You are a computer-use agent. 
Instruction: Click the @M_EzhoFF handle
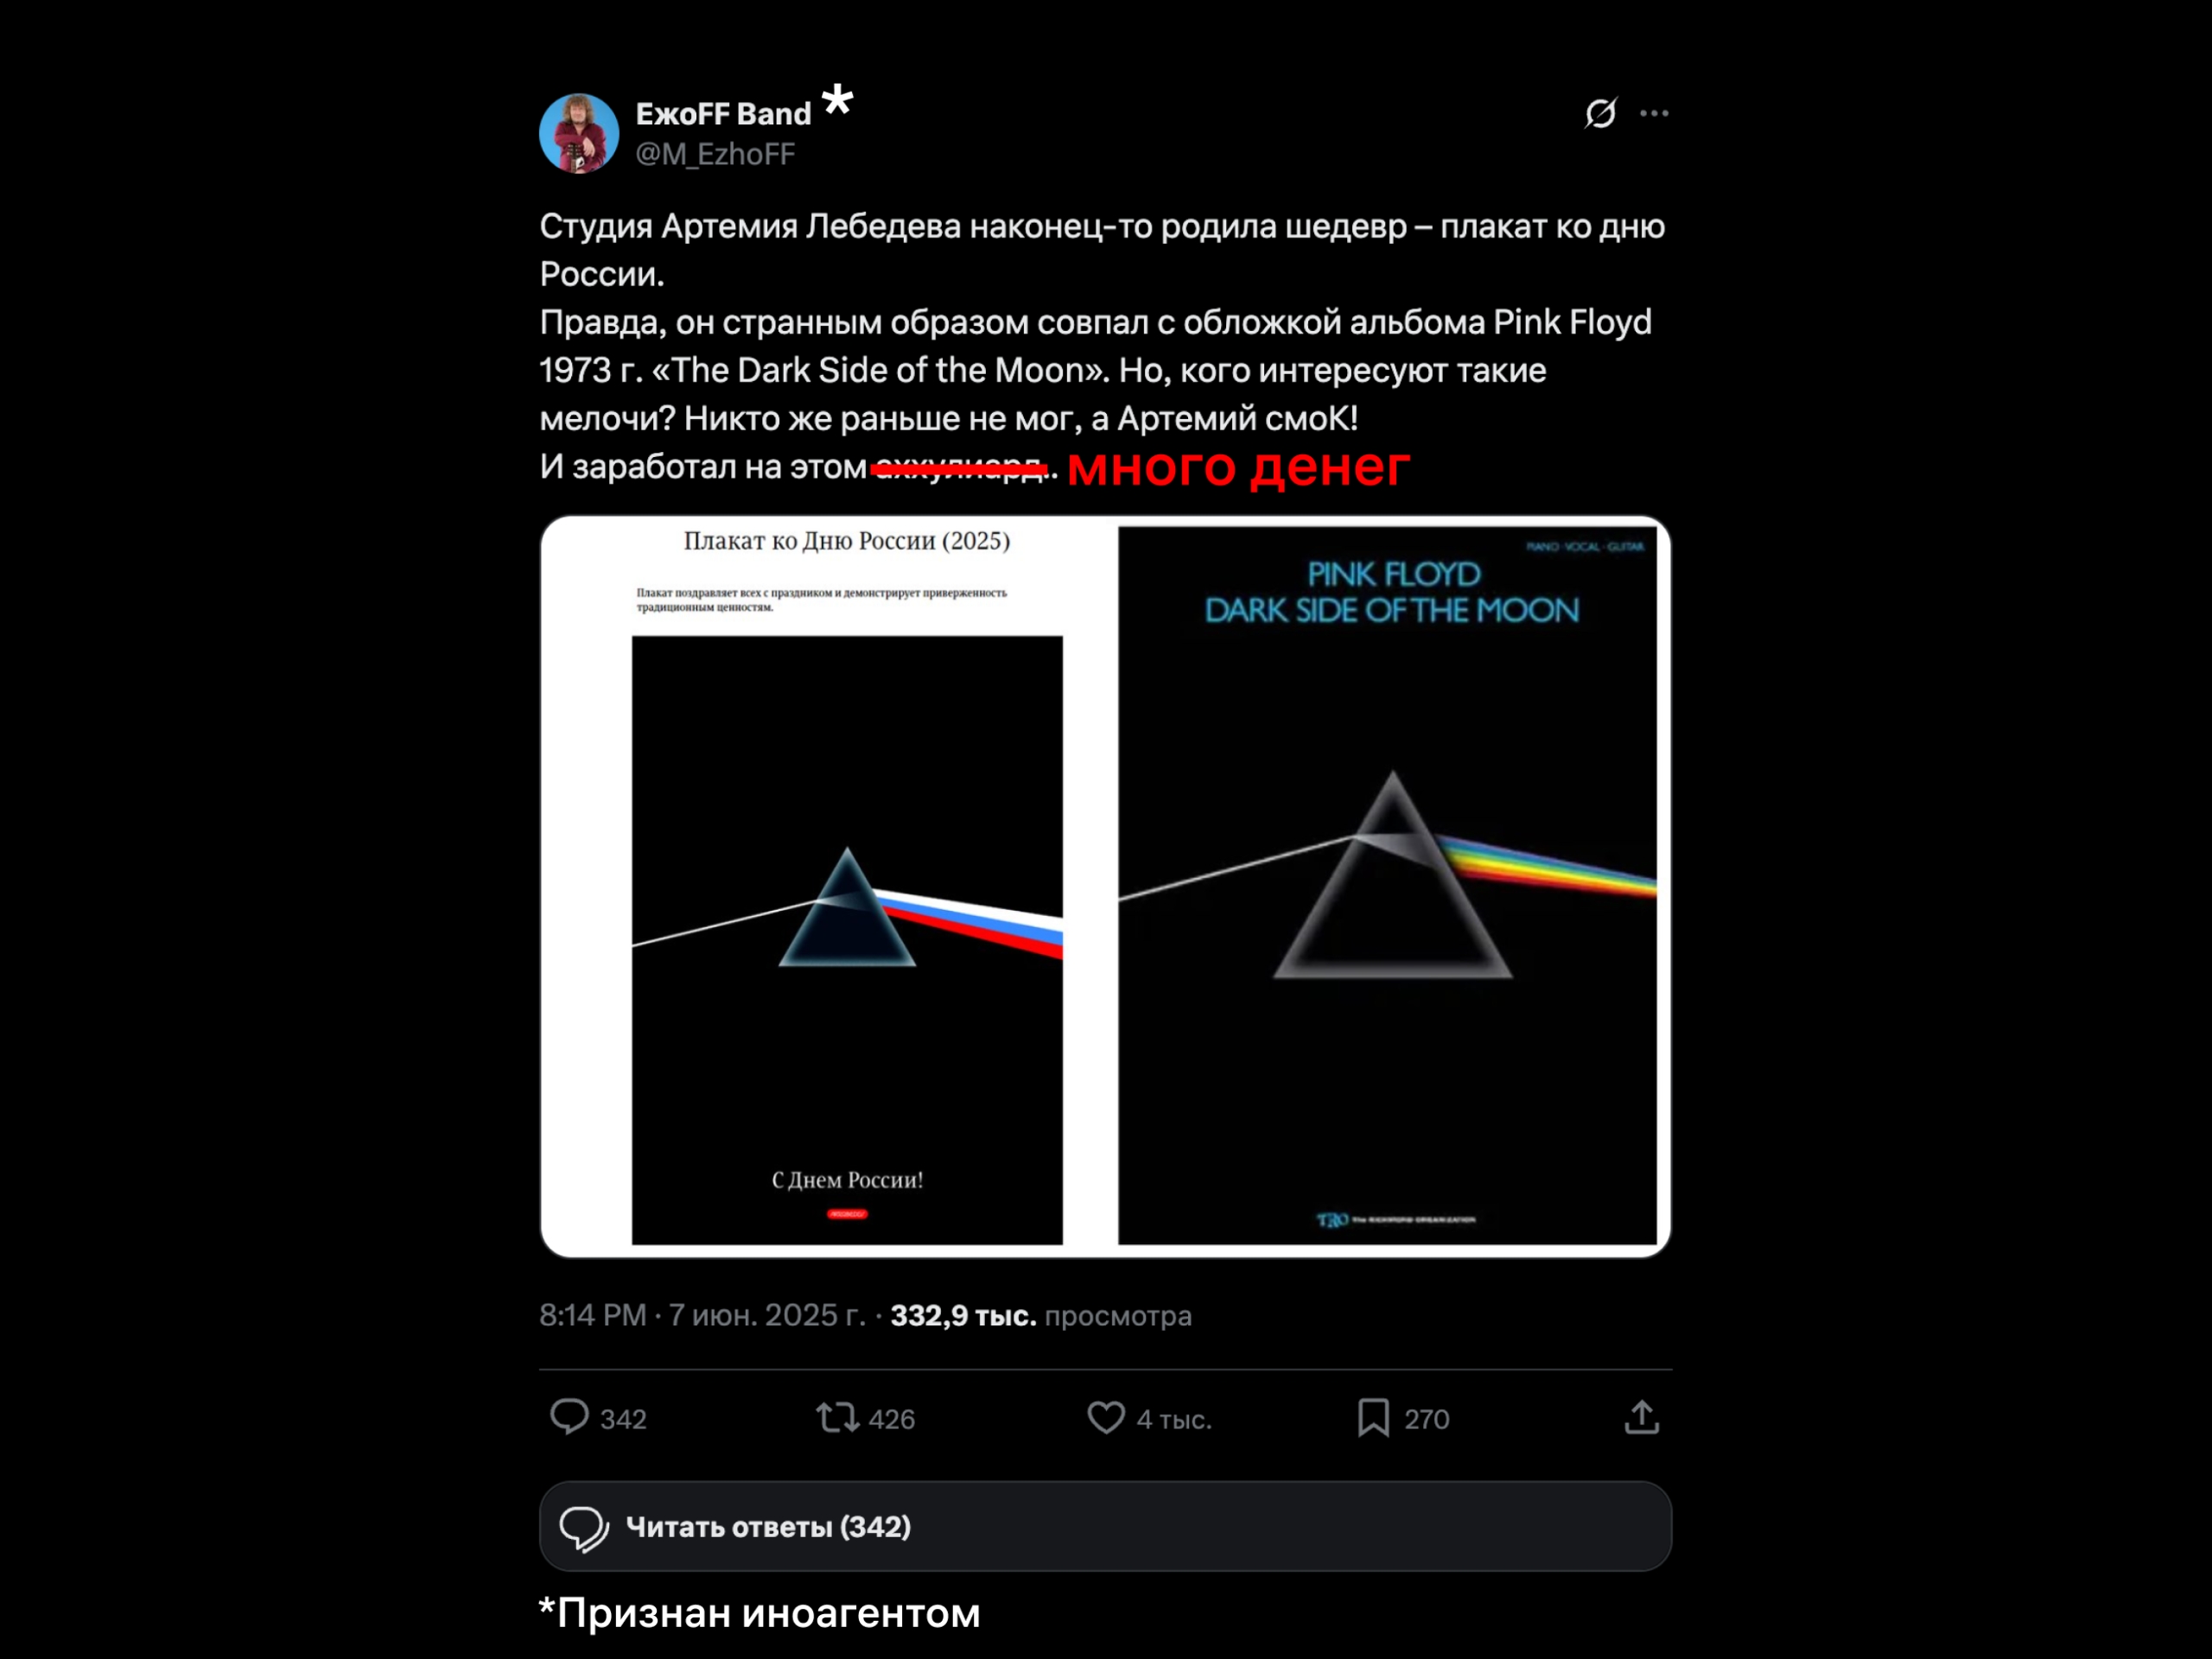pos(715,154)
